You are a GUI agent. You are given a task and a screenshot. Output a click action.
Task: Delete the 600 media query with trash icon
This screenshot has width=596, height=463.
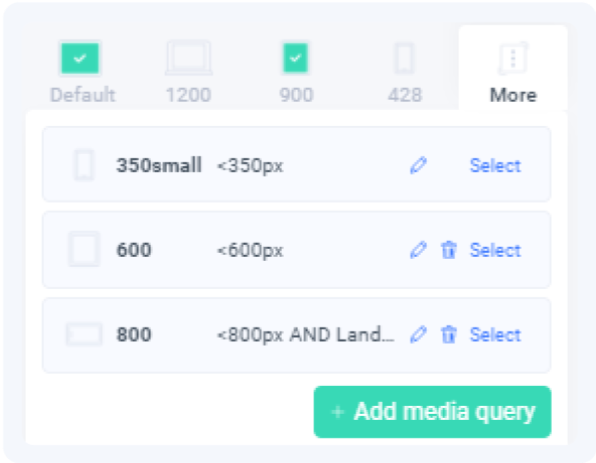449,250
